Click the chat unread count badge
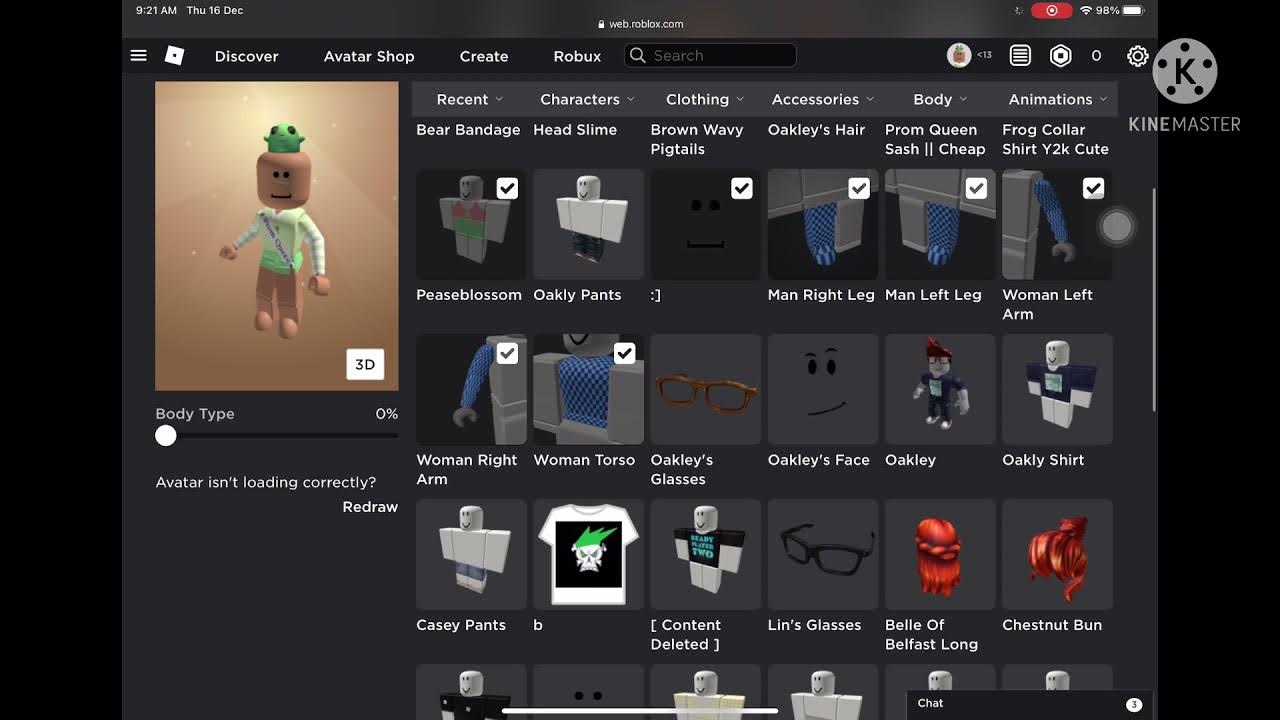The width and height of the screenshot is (1280, 720). pyautogui.click(x=1134, y=704)
